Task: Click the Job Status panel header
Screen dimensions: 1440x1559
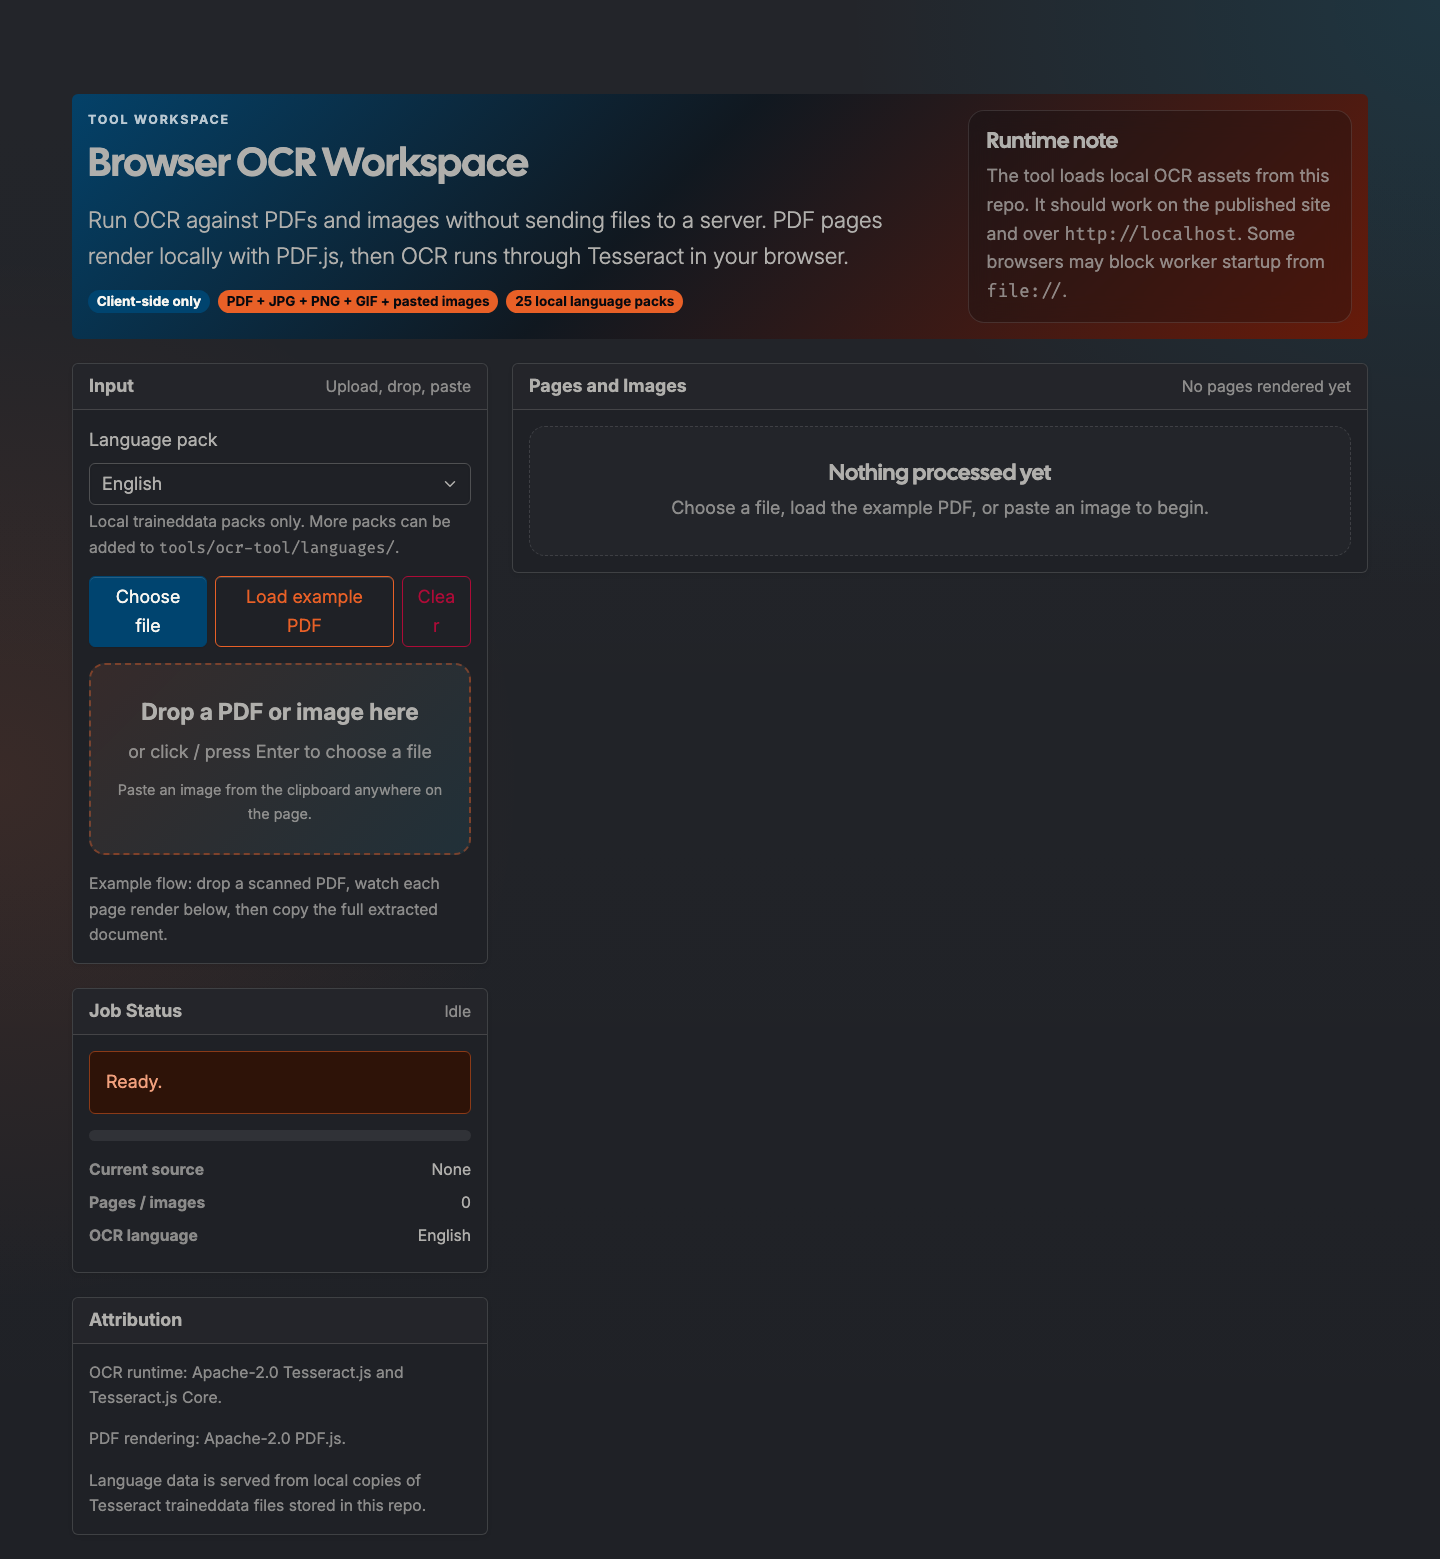Action: [136, 1011]
